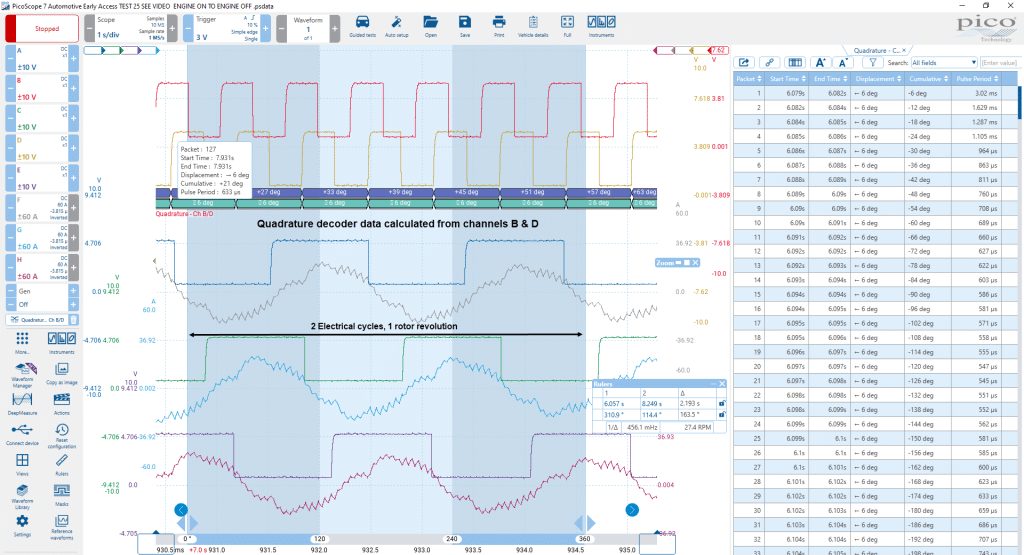Open the Masks tool
This screenshot has width=1024, height=555.
pyautogui.click(x=61, y=494)
